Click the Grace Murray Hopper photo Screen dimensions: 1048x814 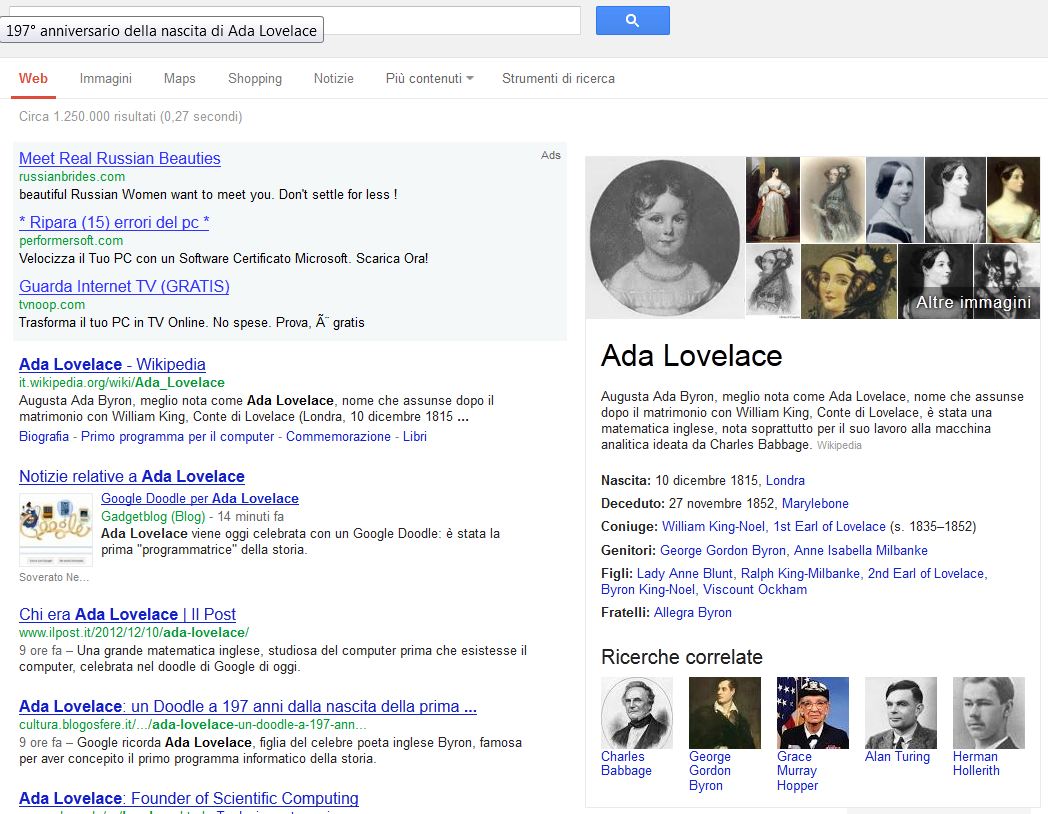[813, 712]
